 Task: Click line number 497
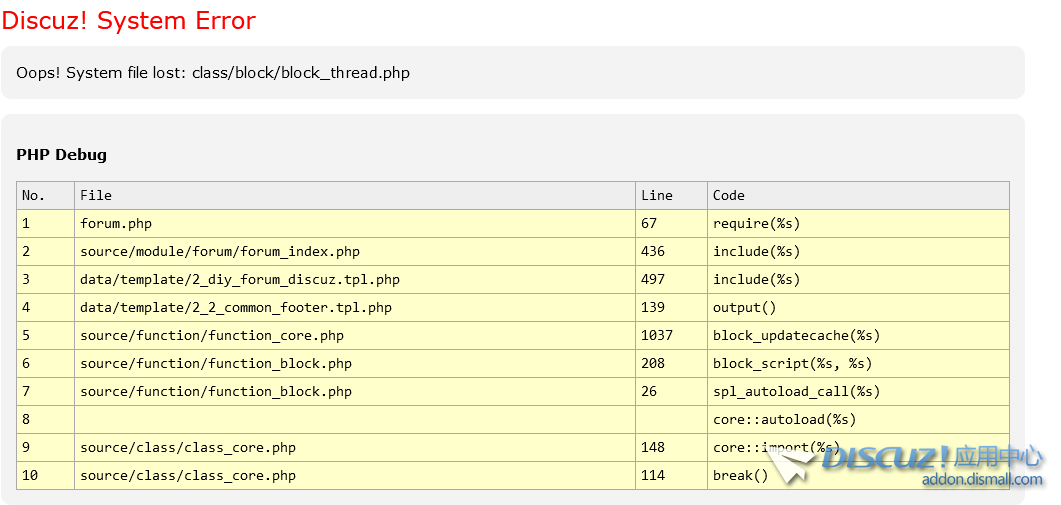(671, 280)
